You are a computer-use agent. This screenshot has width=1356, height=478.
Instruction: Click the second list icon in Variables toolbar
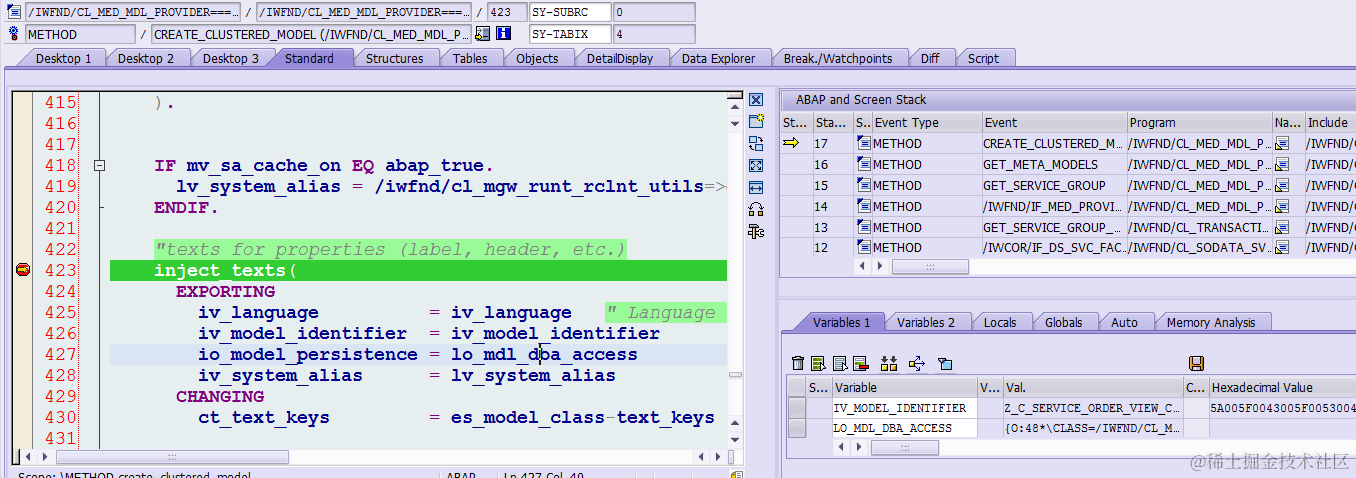tap(839, 363)
